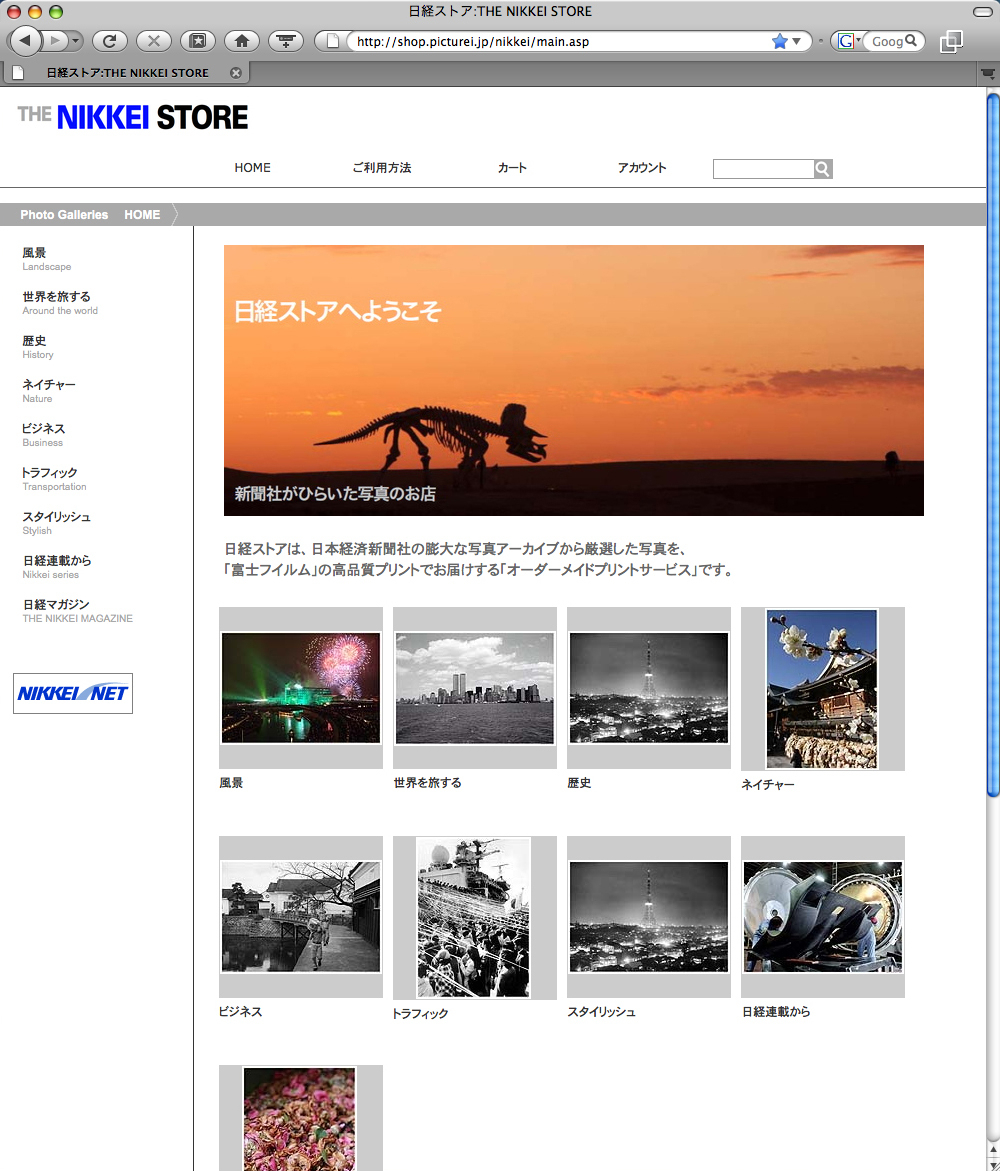Open the fireworks thumbnail for 風景
The width and height of the screenshot is (1000, 1171).
(x=300, y=688)
